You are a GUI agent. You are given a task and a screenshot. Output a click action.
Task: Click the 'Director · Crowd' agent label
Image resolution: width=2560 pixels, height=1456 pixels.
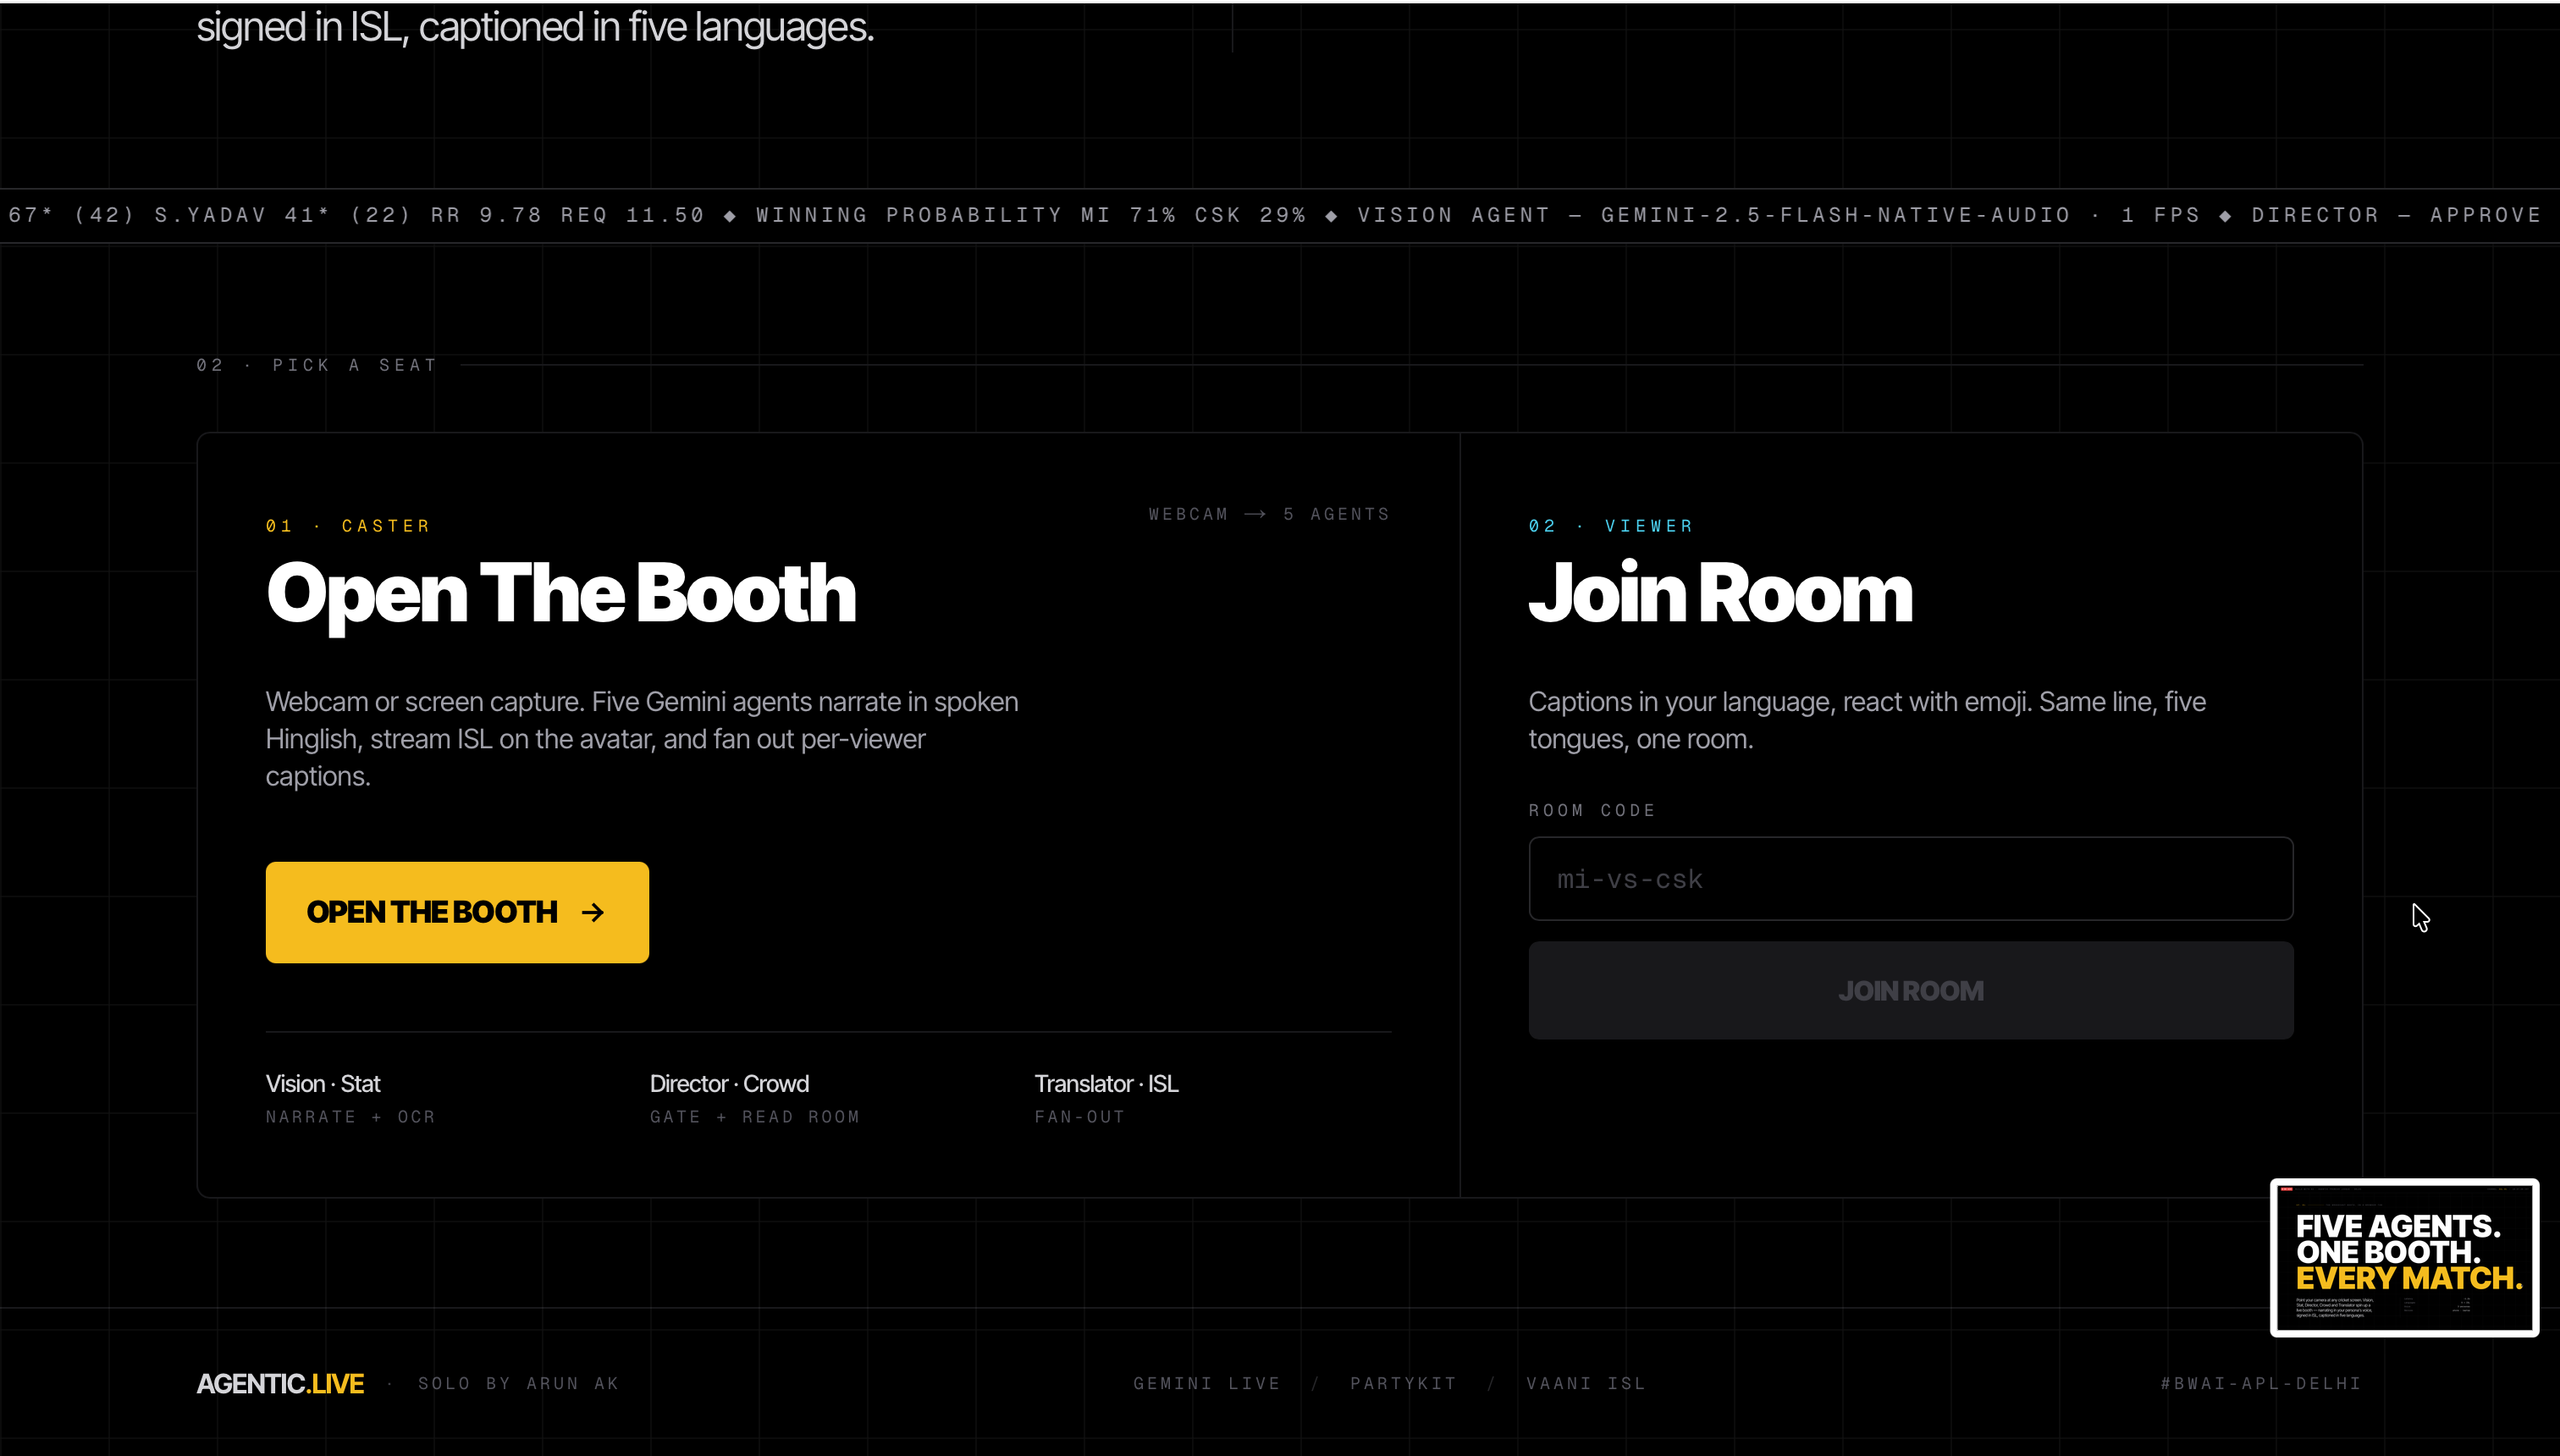pos(729,1084)
